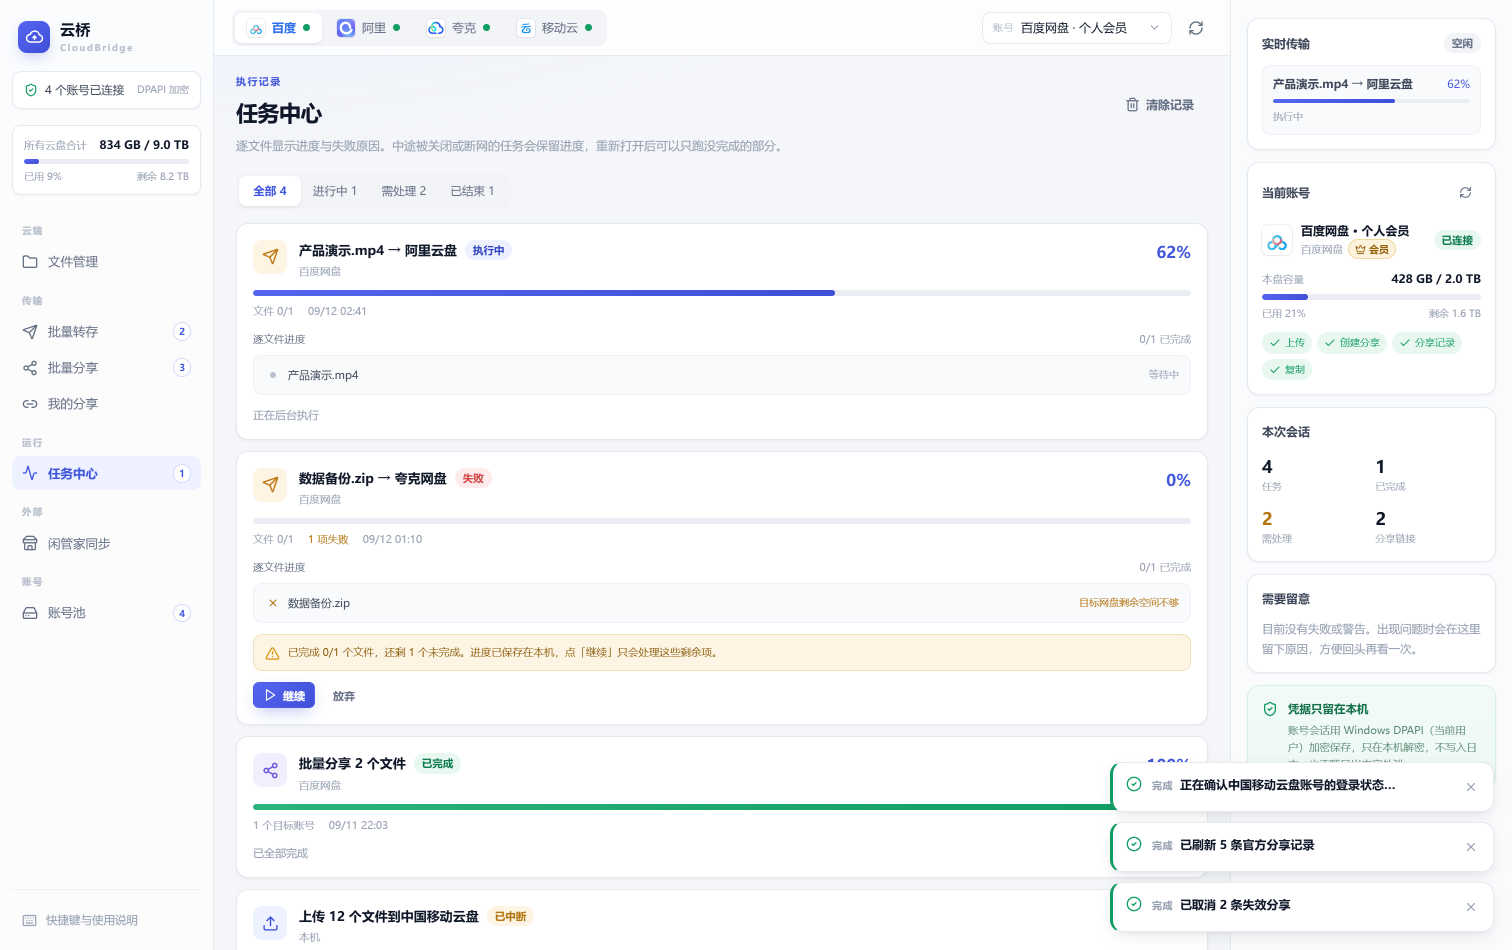1512x950 pixels.
Task: Click the 失败 status tag
Action: [473, 479]
